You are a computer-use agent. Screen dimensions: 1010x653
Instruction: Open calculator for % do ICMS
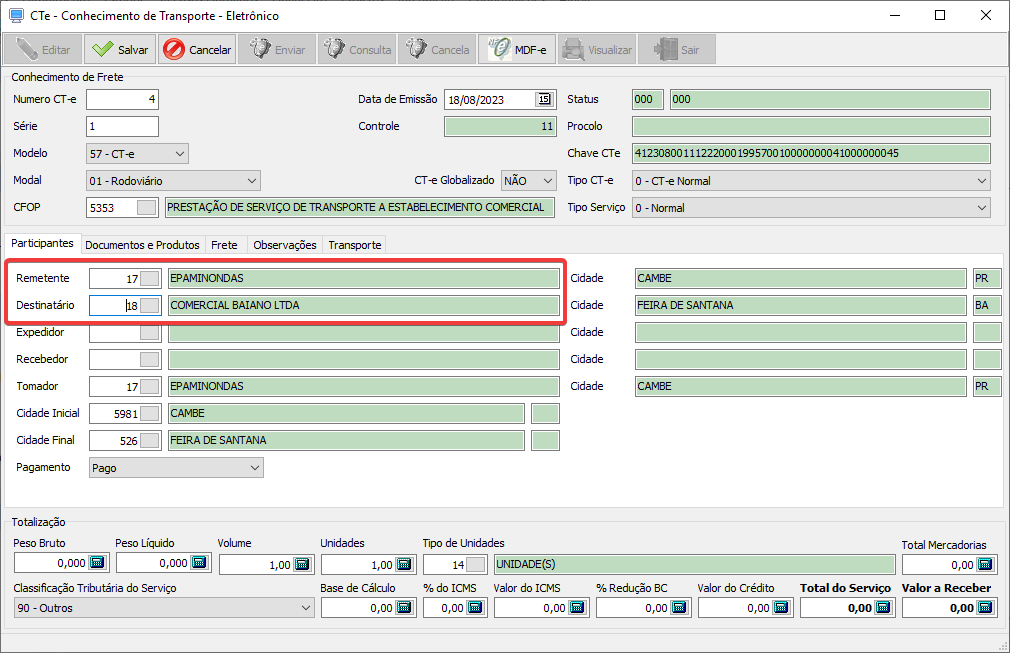[475, 607]
